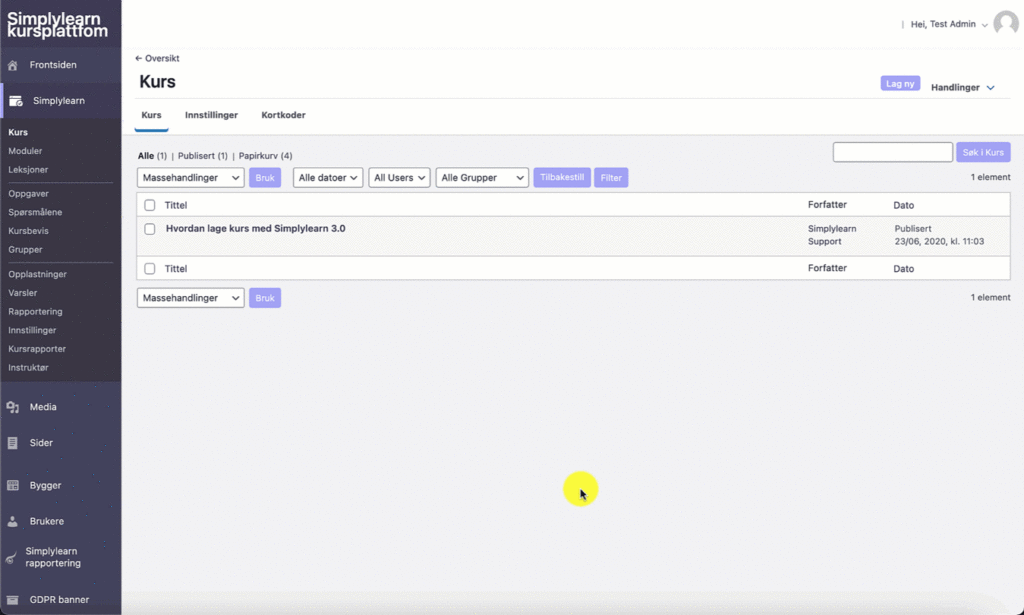
Task: Click the Sider pages icon
Action: pos(13,443)
